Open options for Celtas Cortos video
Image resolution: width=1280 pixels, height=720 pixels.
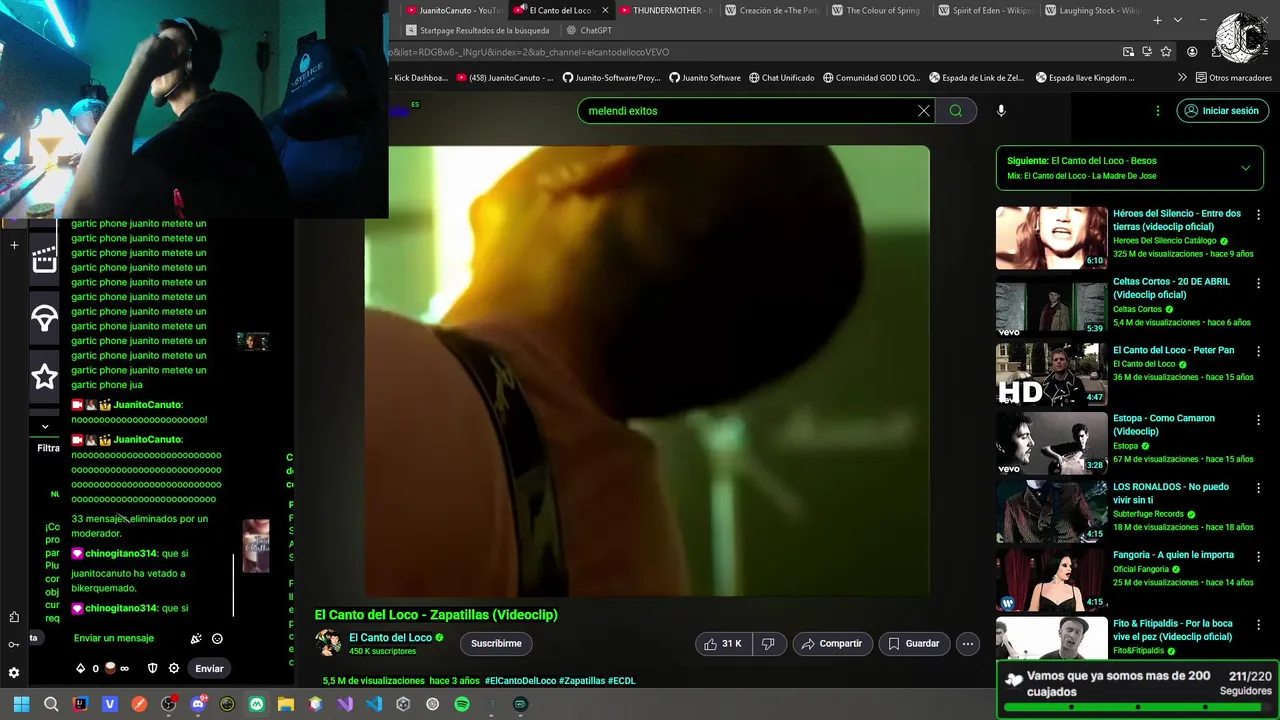tap(1258, 283)
